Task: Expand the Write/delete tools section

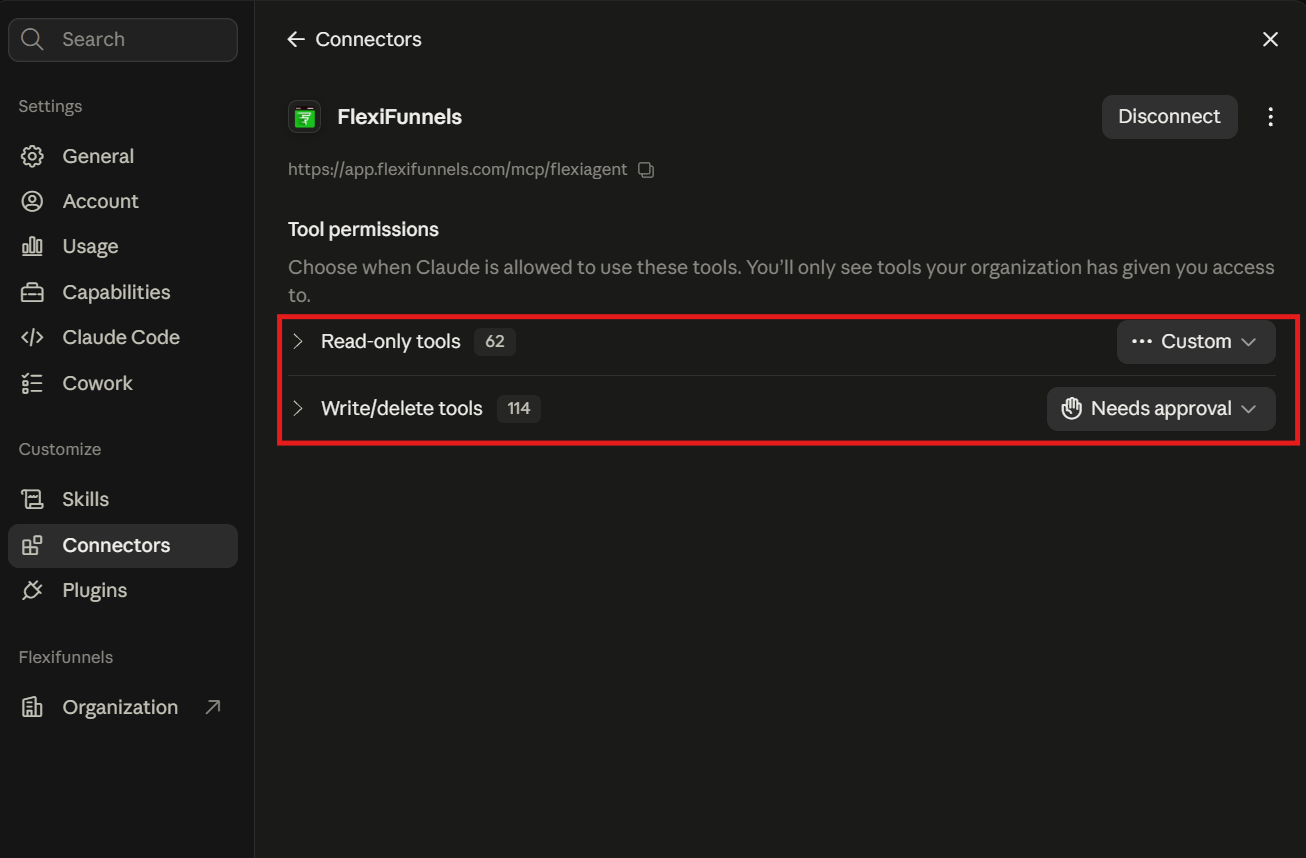Action: (x=298, y=409)
